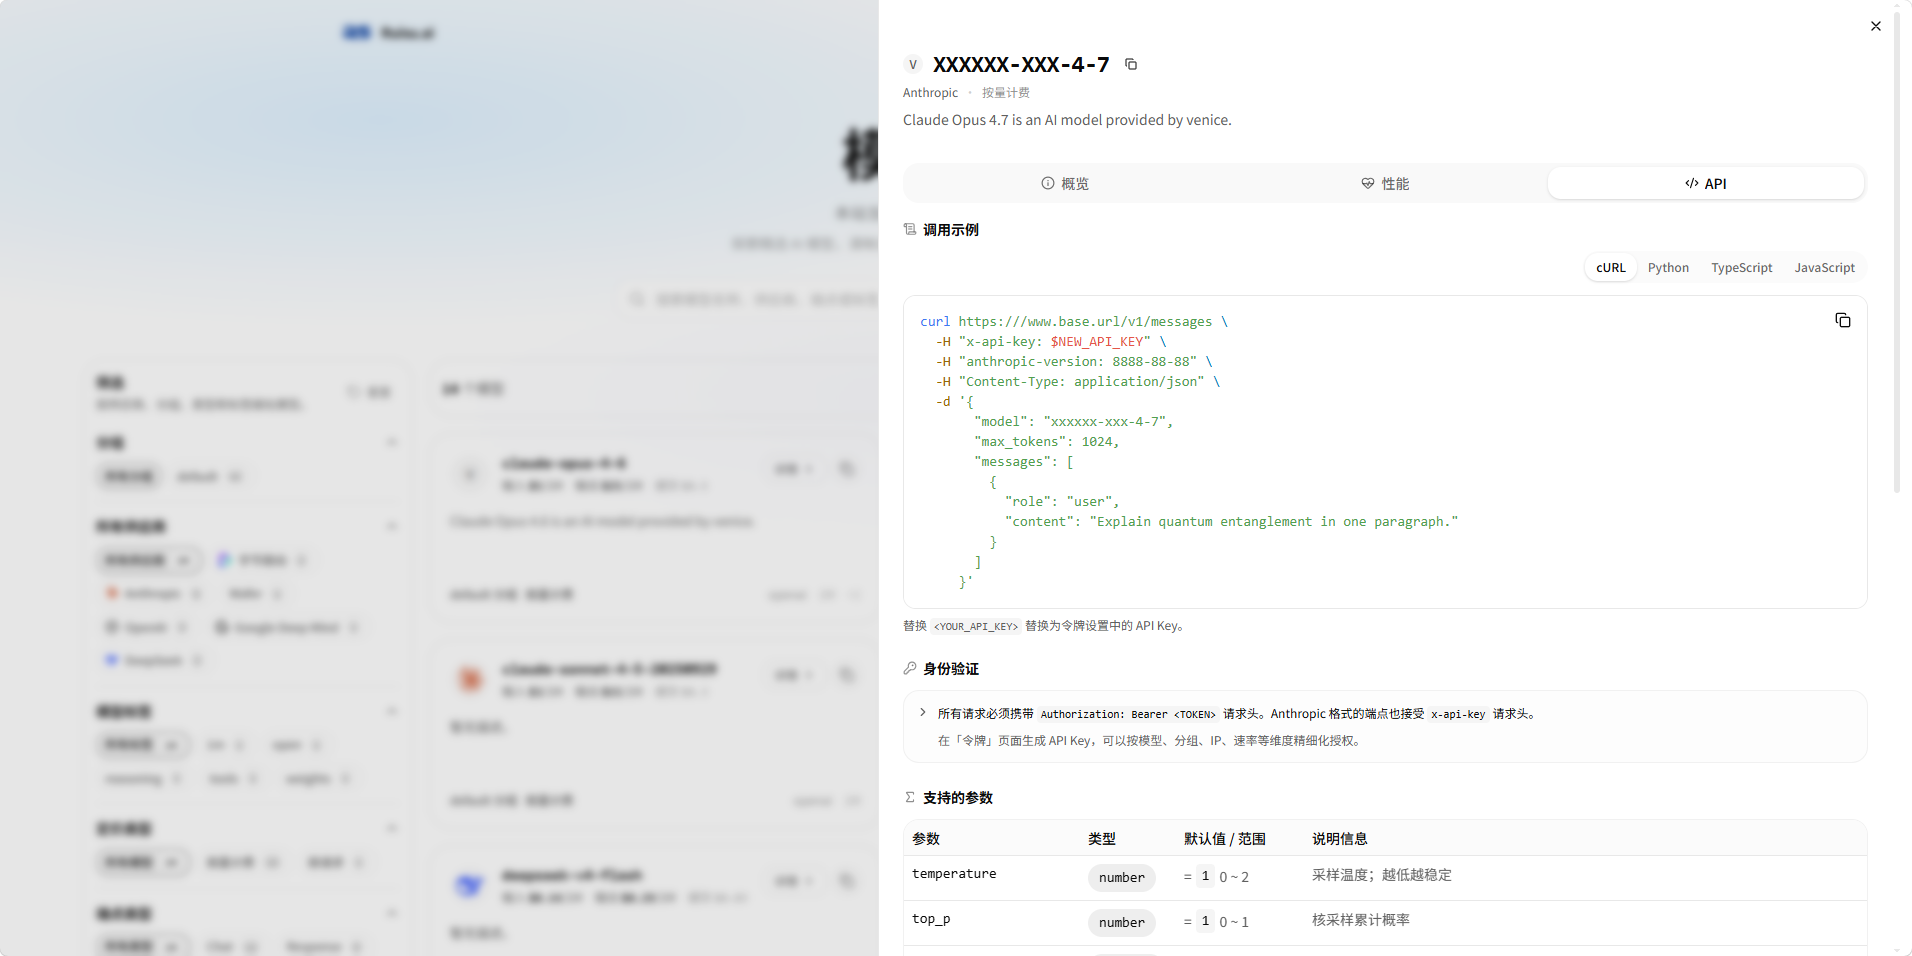Click the "参数" column header

(x=926, y=839)
